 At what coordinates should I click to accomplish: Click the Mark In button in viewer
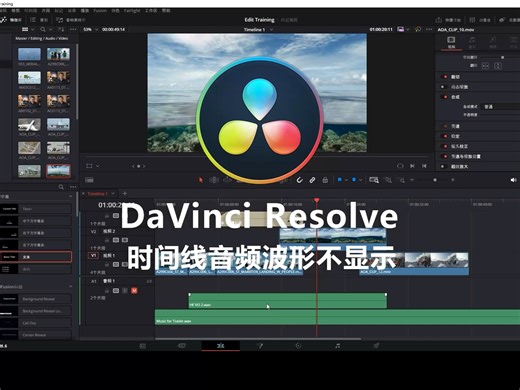(412, 166)
